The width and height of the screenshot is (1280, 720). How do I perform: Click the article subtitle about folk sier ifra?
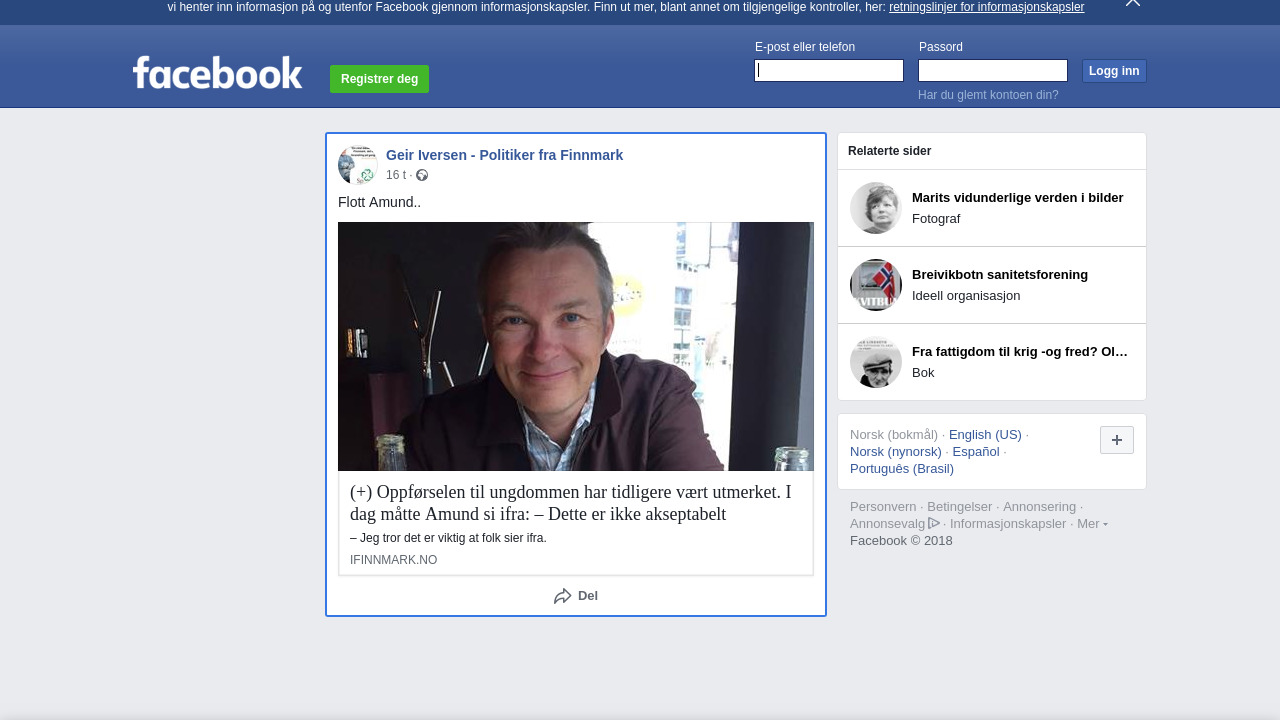(x=448, y=538)
